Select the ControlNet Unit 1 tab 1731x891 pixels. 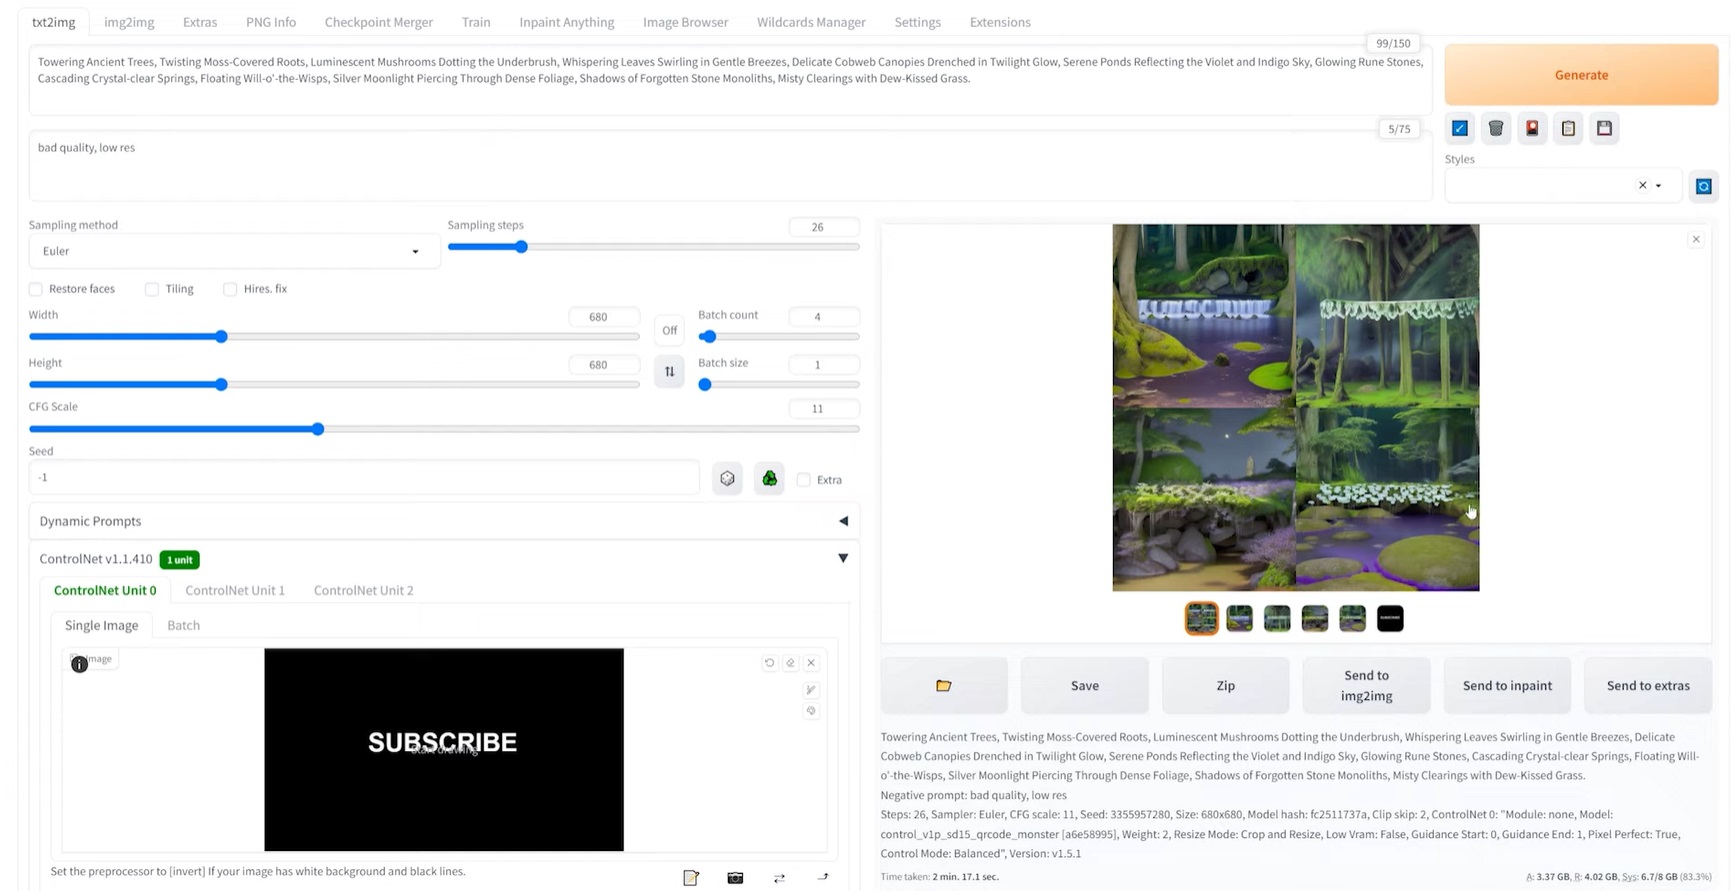coord(235,590)
